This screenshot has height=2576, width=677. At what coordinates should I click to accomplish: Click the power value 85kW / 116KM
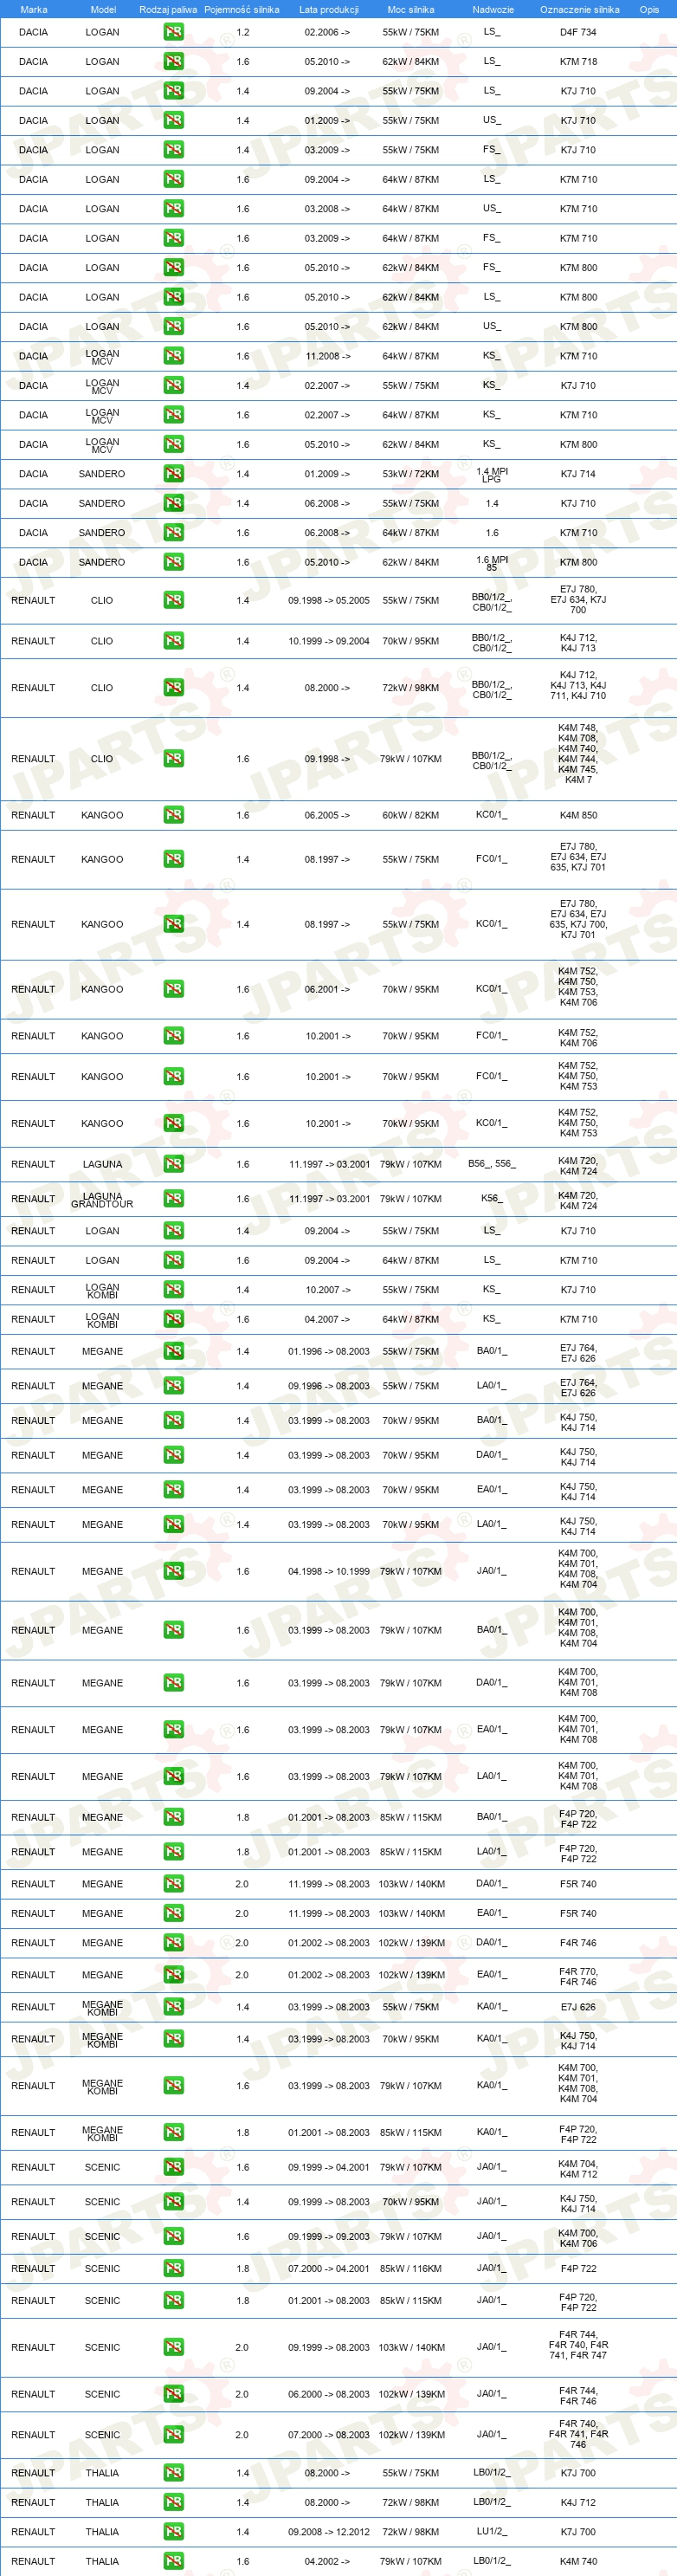point(410,2268)
